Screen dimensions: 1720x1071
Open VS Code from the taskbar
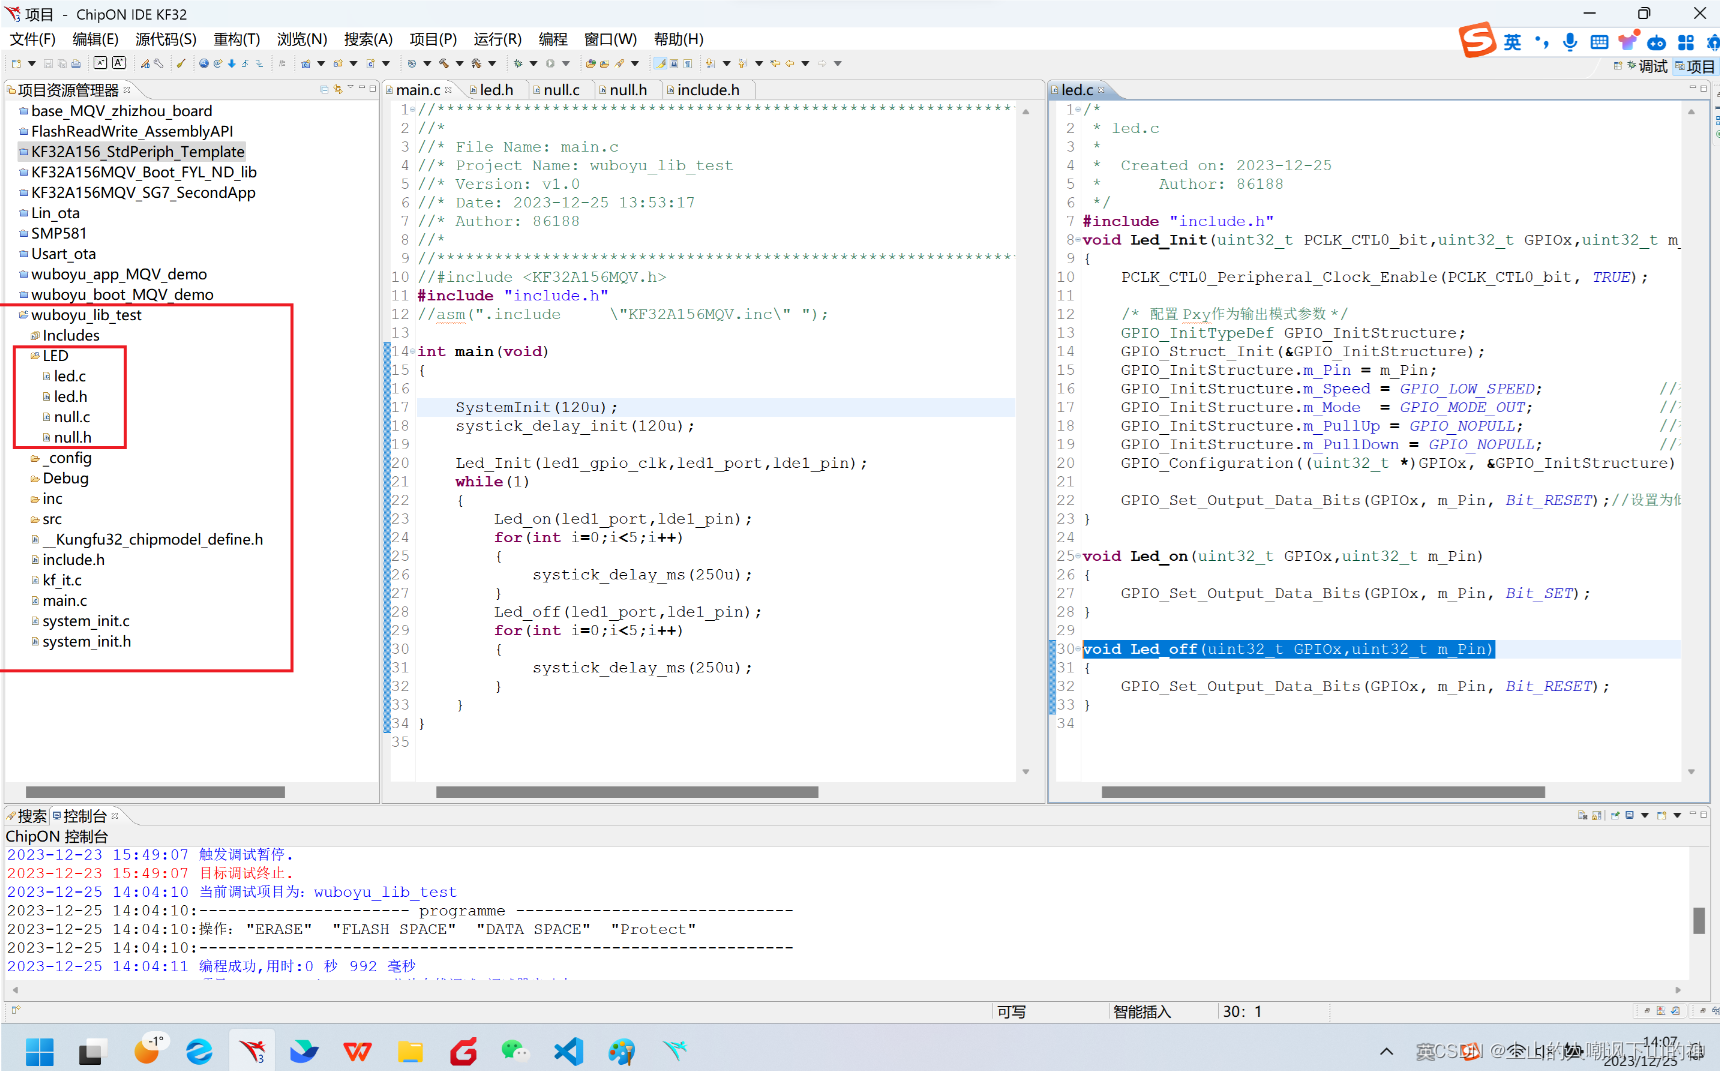click(568, 1051)
